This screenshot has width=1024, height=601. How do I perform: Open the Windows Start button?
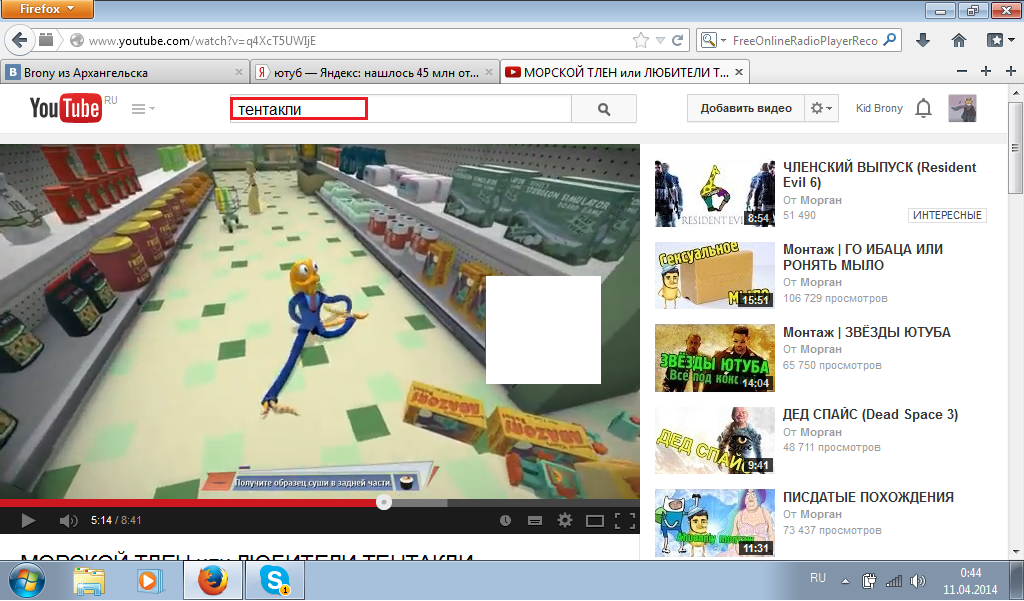tap(26, 581)
